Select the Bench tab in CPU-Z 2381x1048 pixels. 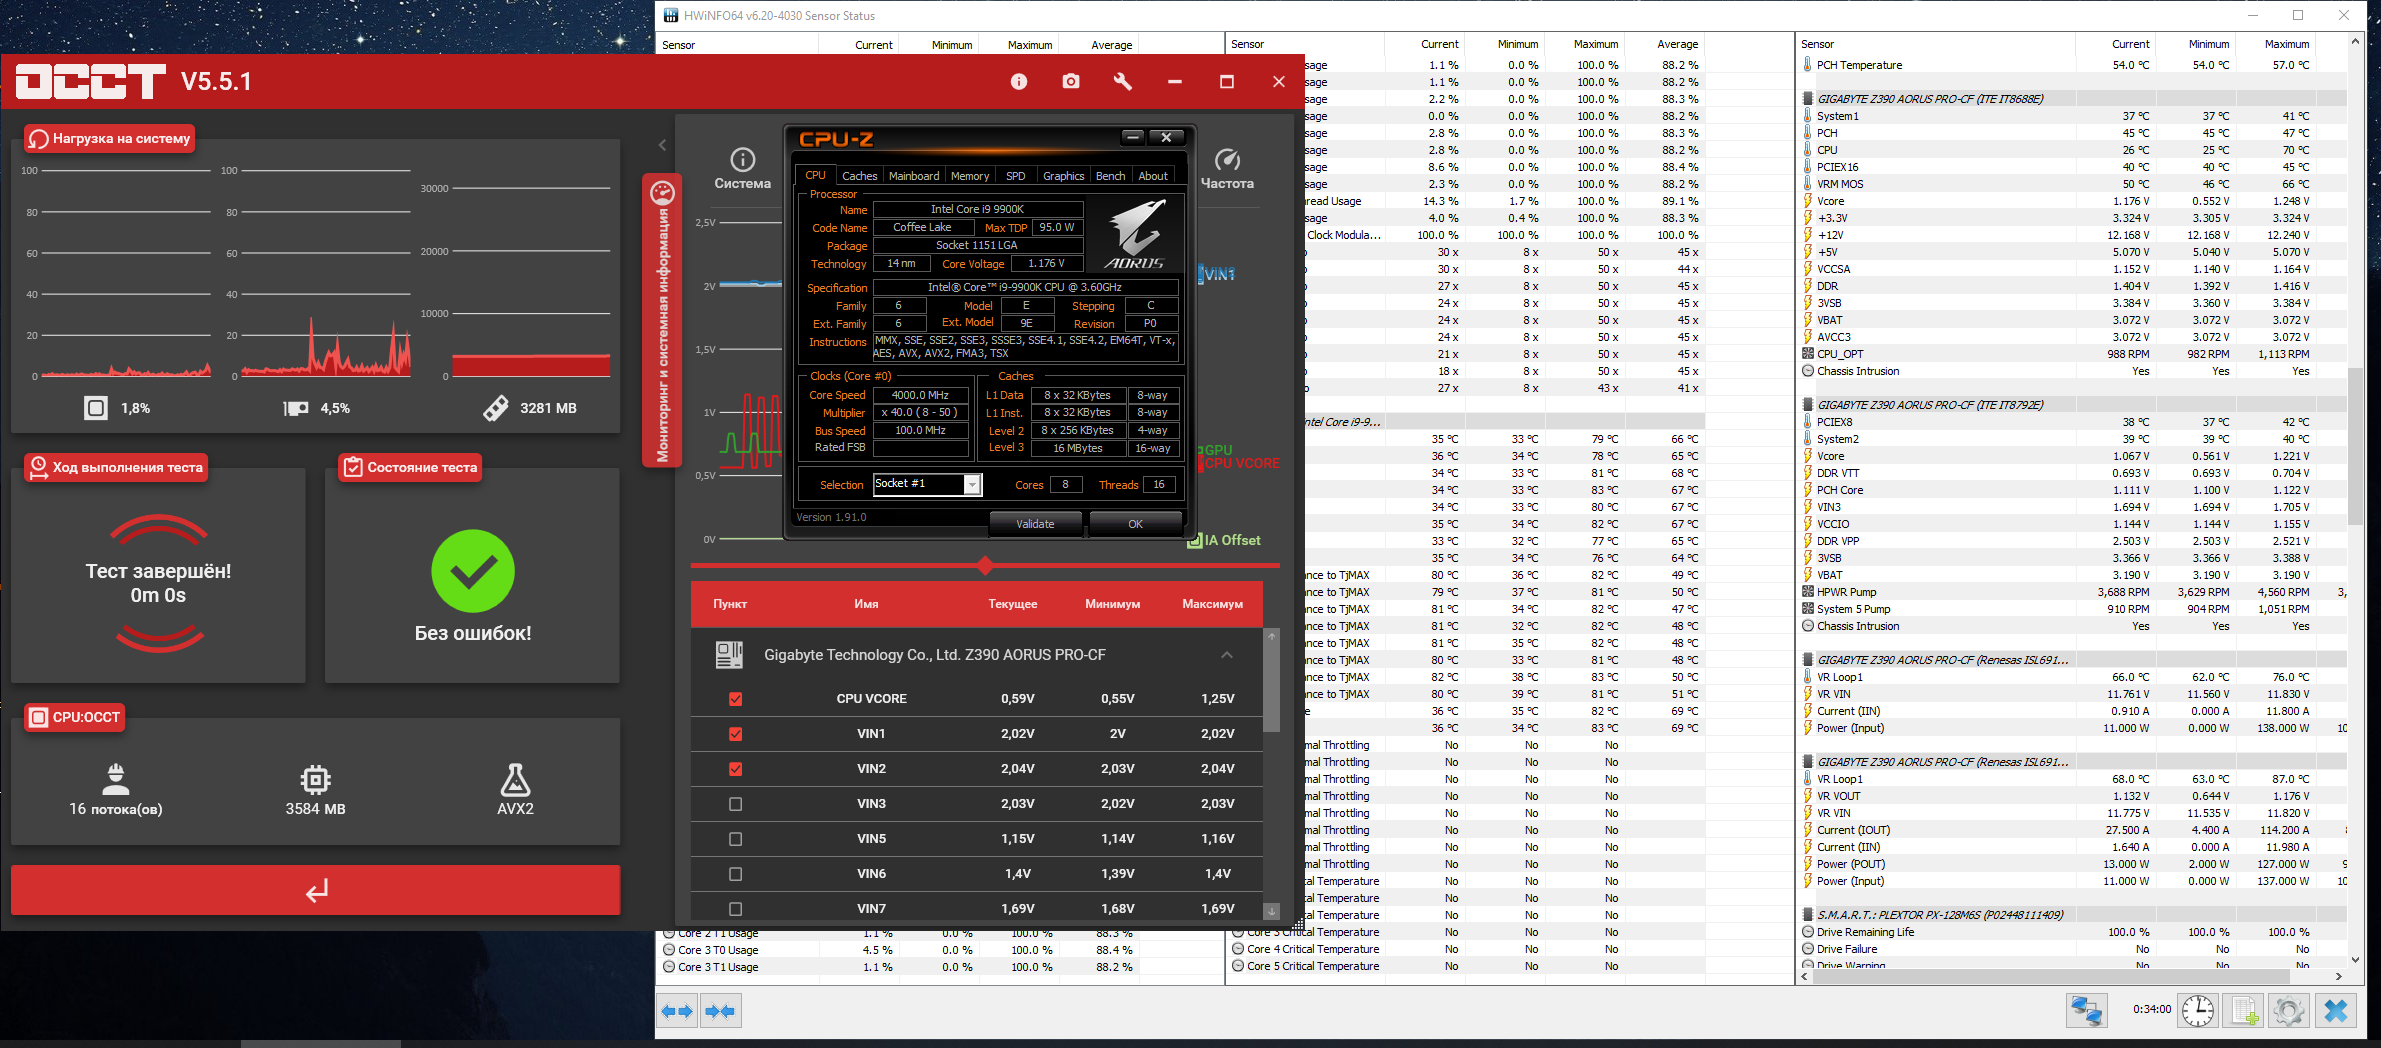tap(1110, 176)
